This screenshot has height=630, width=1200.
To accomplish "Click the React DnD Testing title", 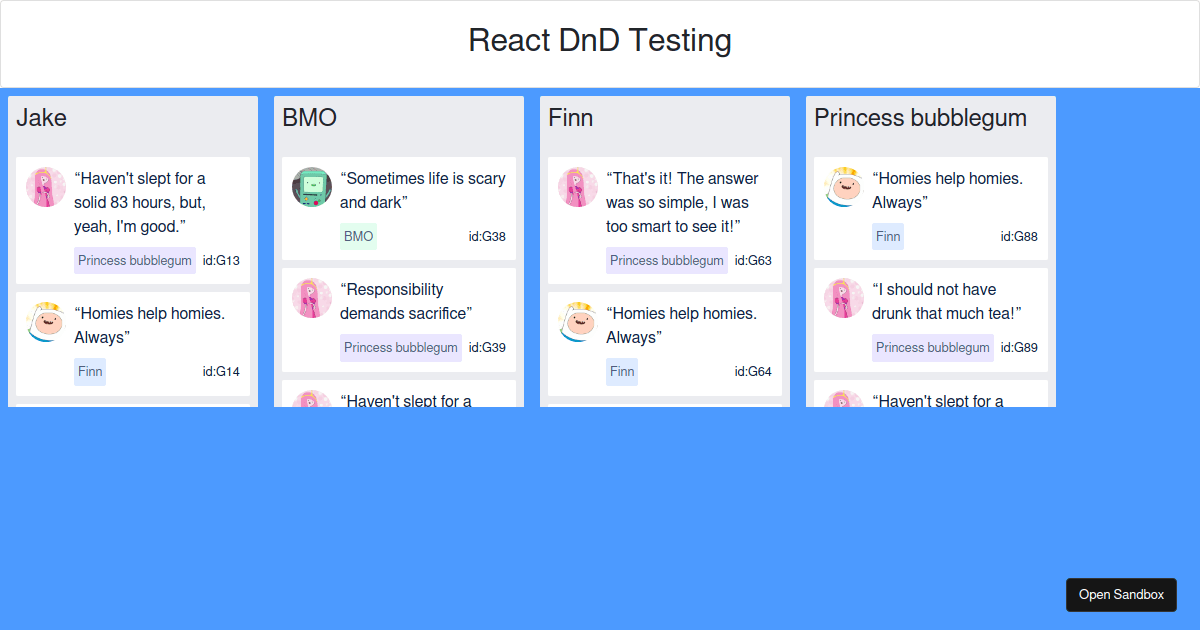I will pyautogui.click(x=600, y=41).
